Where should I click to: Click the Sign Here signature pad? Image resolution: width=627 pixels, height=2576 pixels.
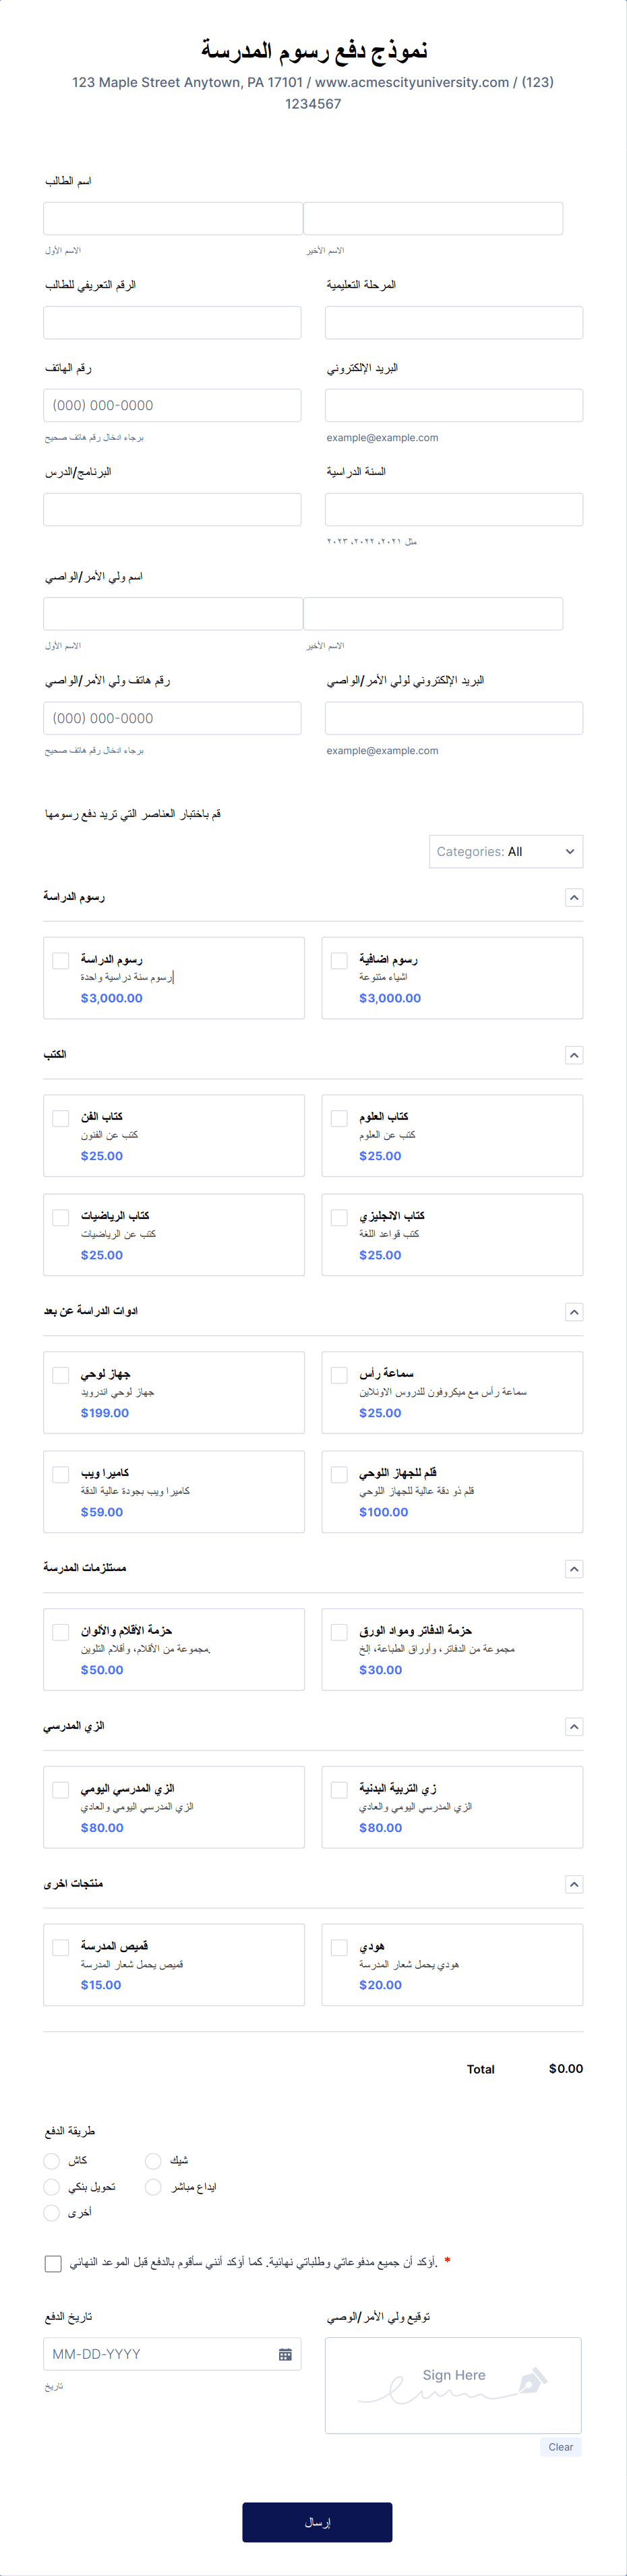453,2385
